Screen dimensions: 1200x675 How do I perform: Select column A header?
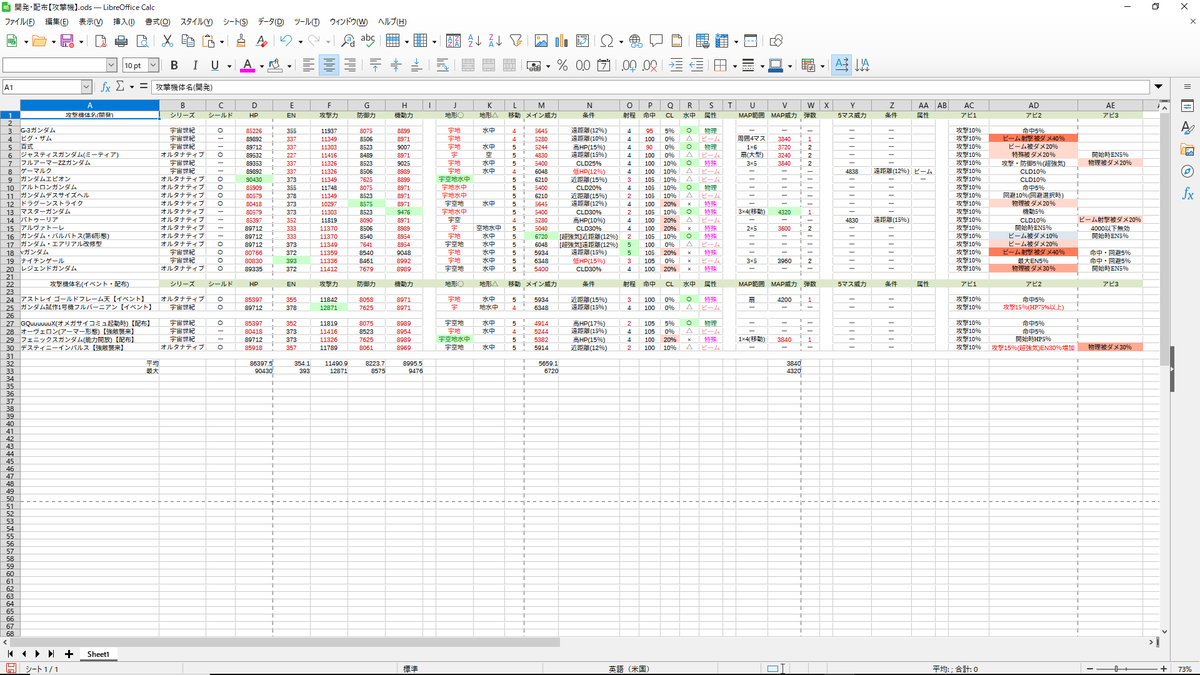(89, 105)
